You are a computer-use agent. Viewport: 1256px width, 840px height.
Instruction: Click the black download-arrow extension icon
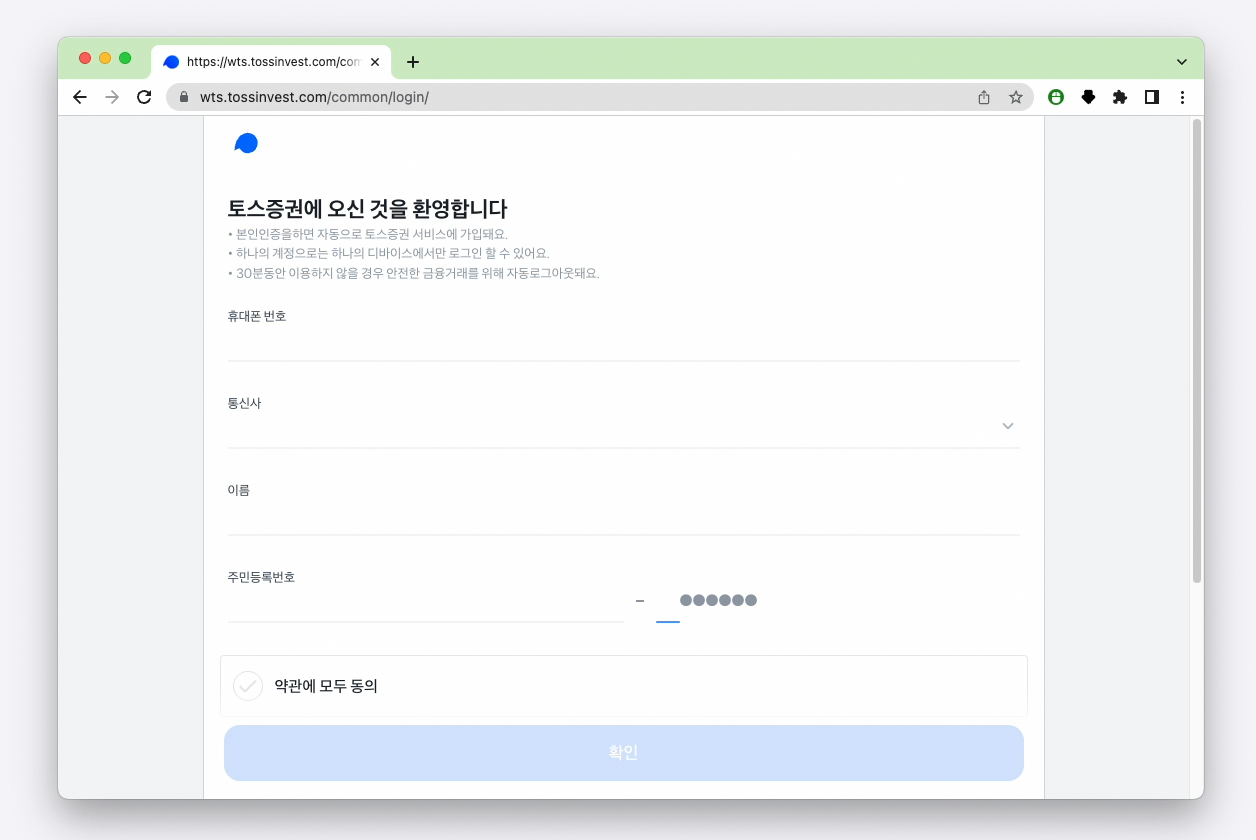pyautogui.click(x=1088, y=97)
